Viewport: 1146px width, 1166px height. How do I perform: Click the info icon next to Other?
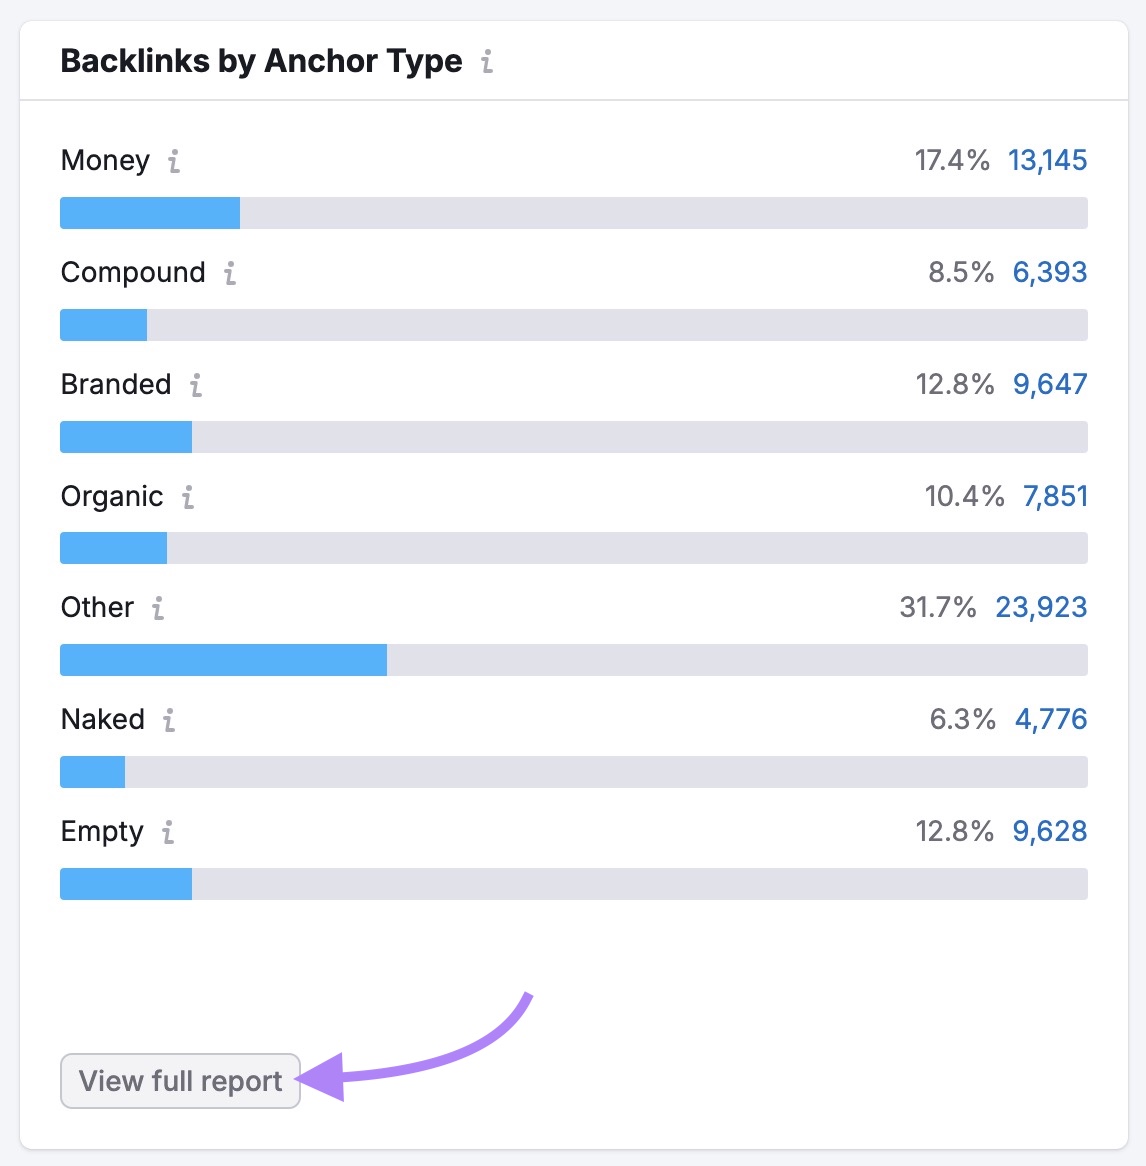(x=157, y=608)
